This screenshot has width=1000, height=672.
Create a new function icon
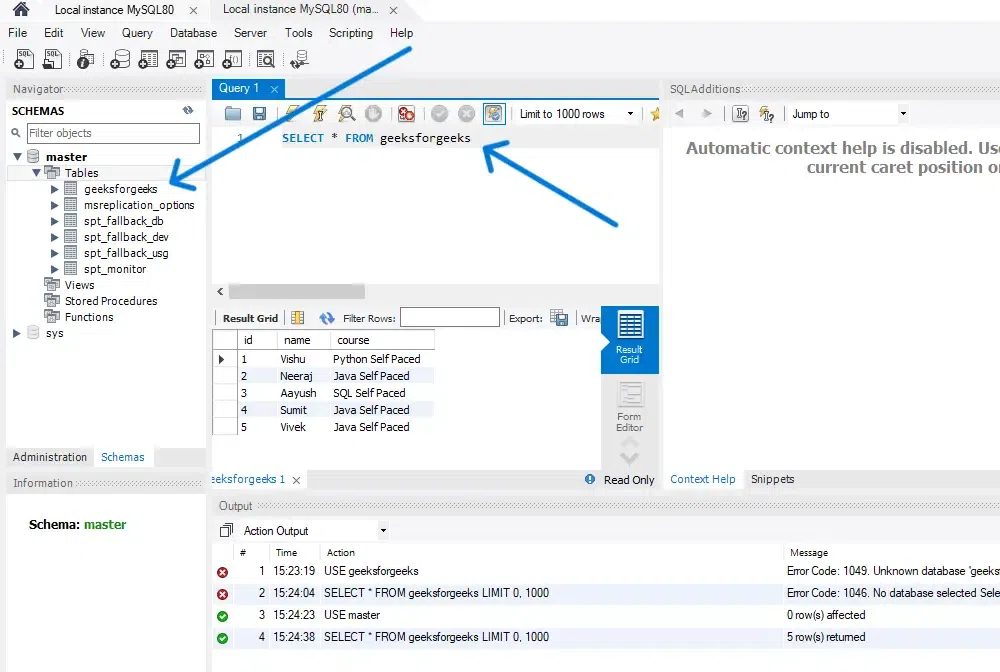tap(232, 59)
